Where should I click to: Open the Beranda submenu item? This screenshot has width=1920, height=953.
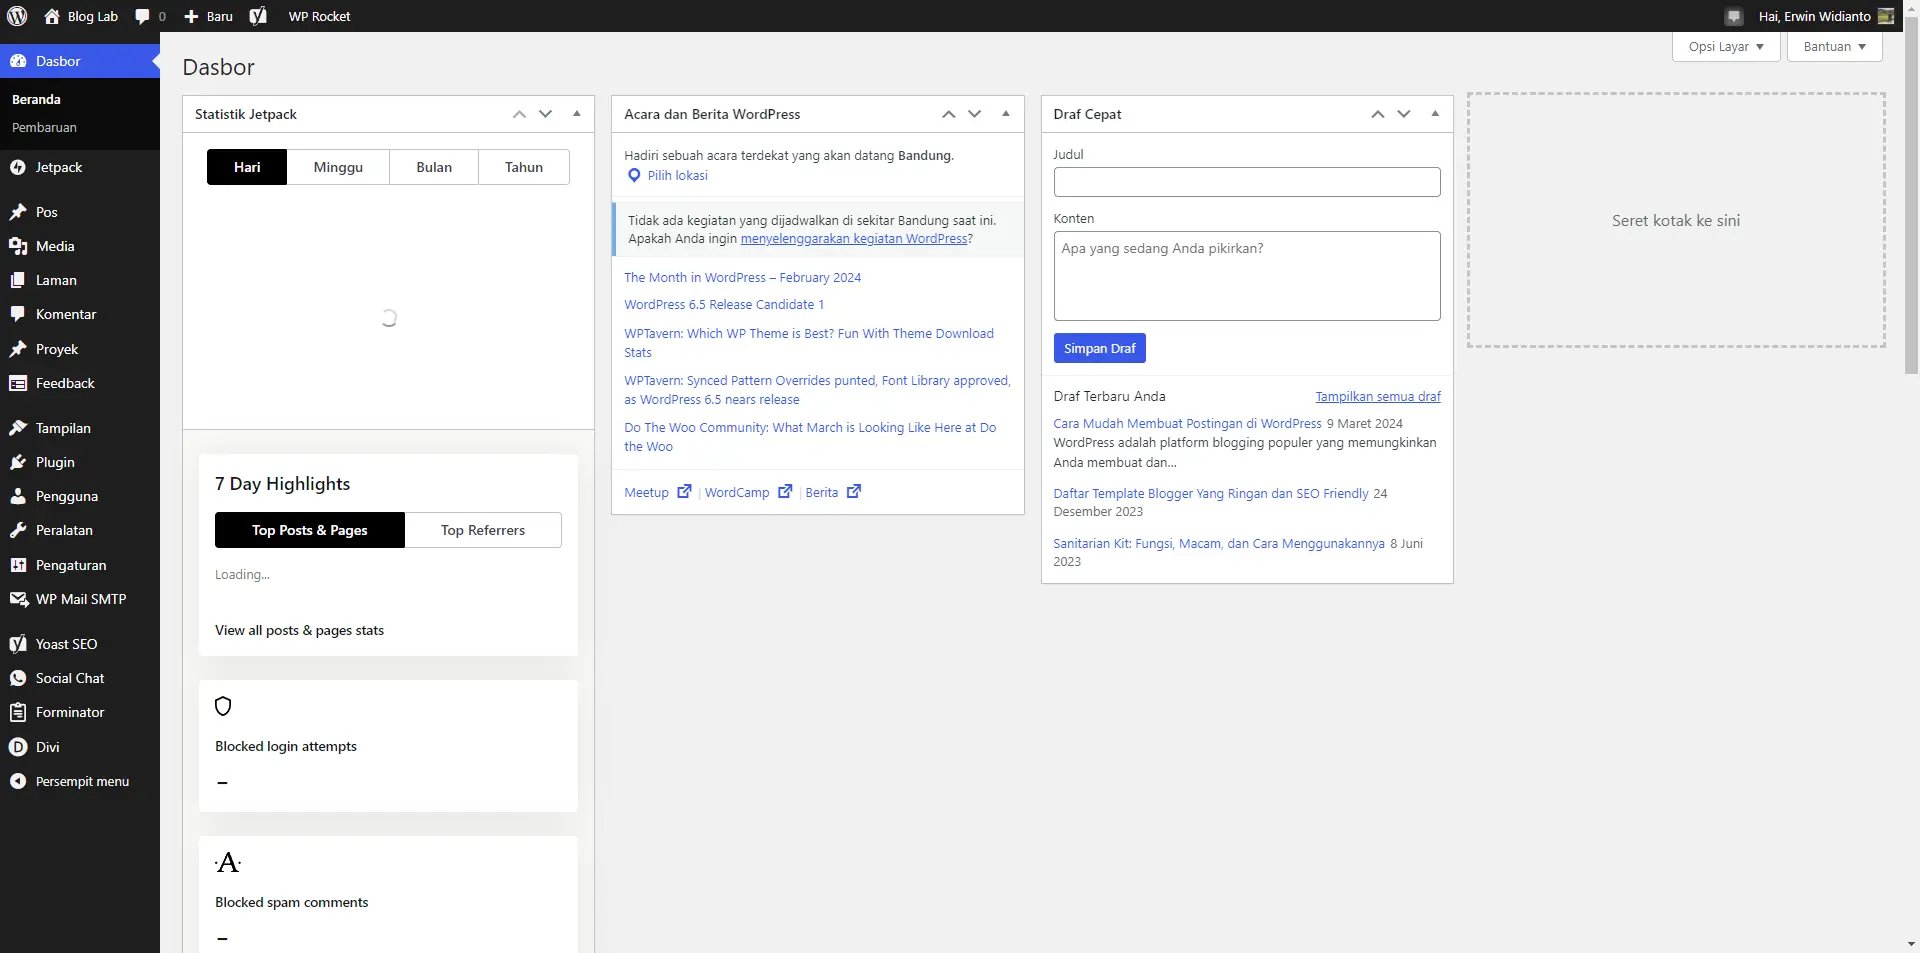[36, 99]
